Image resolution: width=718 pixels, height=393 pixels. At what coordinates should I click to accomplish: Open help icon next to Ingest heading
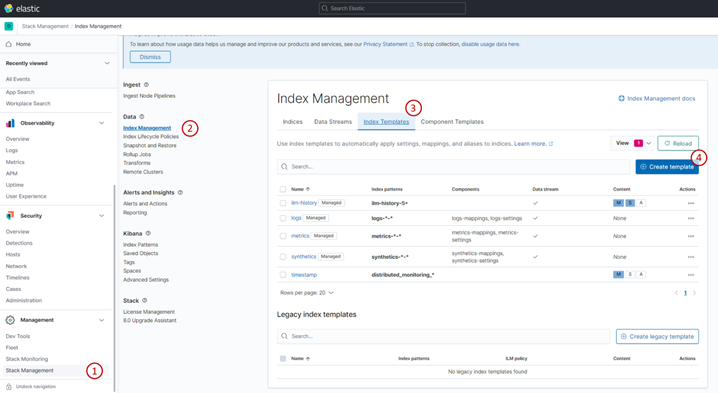pos(147,85)
